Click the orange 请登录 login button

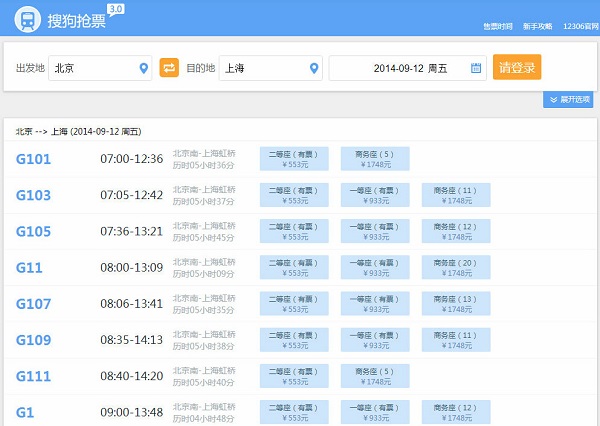pos(517,67)
